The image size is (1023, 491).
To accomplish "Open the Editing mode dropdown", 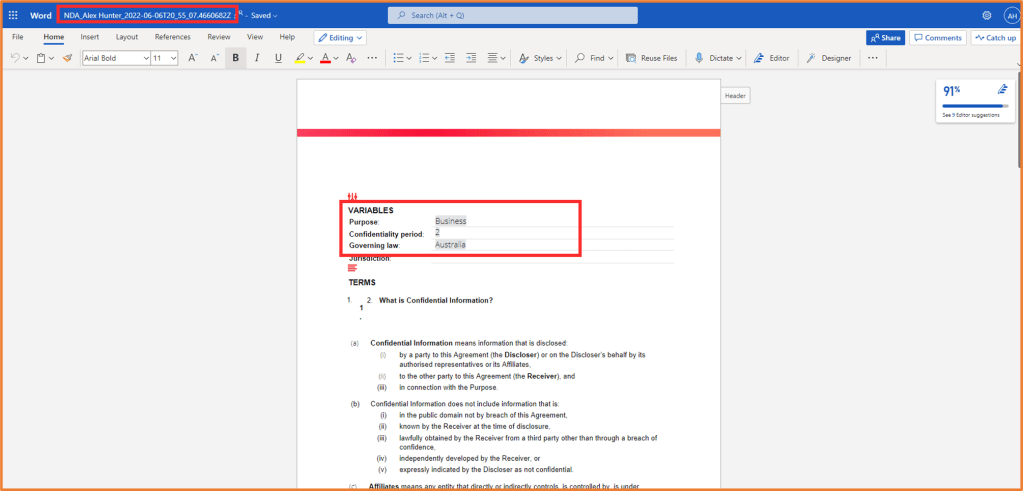I will point(340,37).
